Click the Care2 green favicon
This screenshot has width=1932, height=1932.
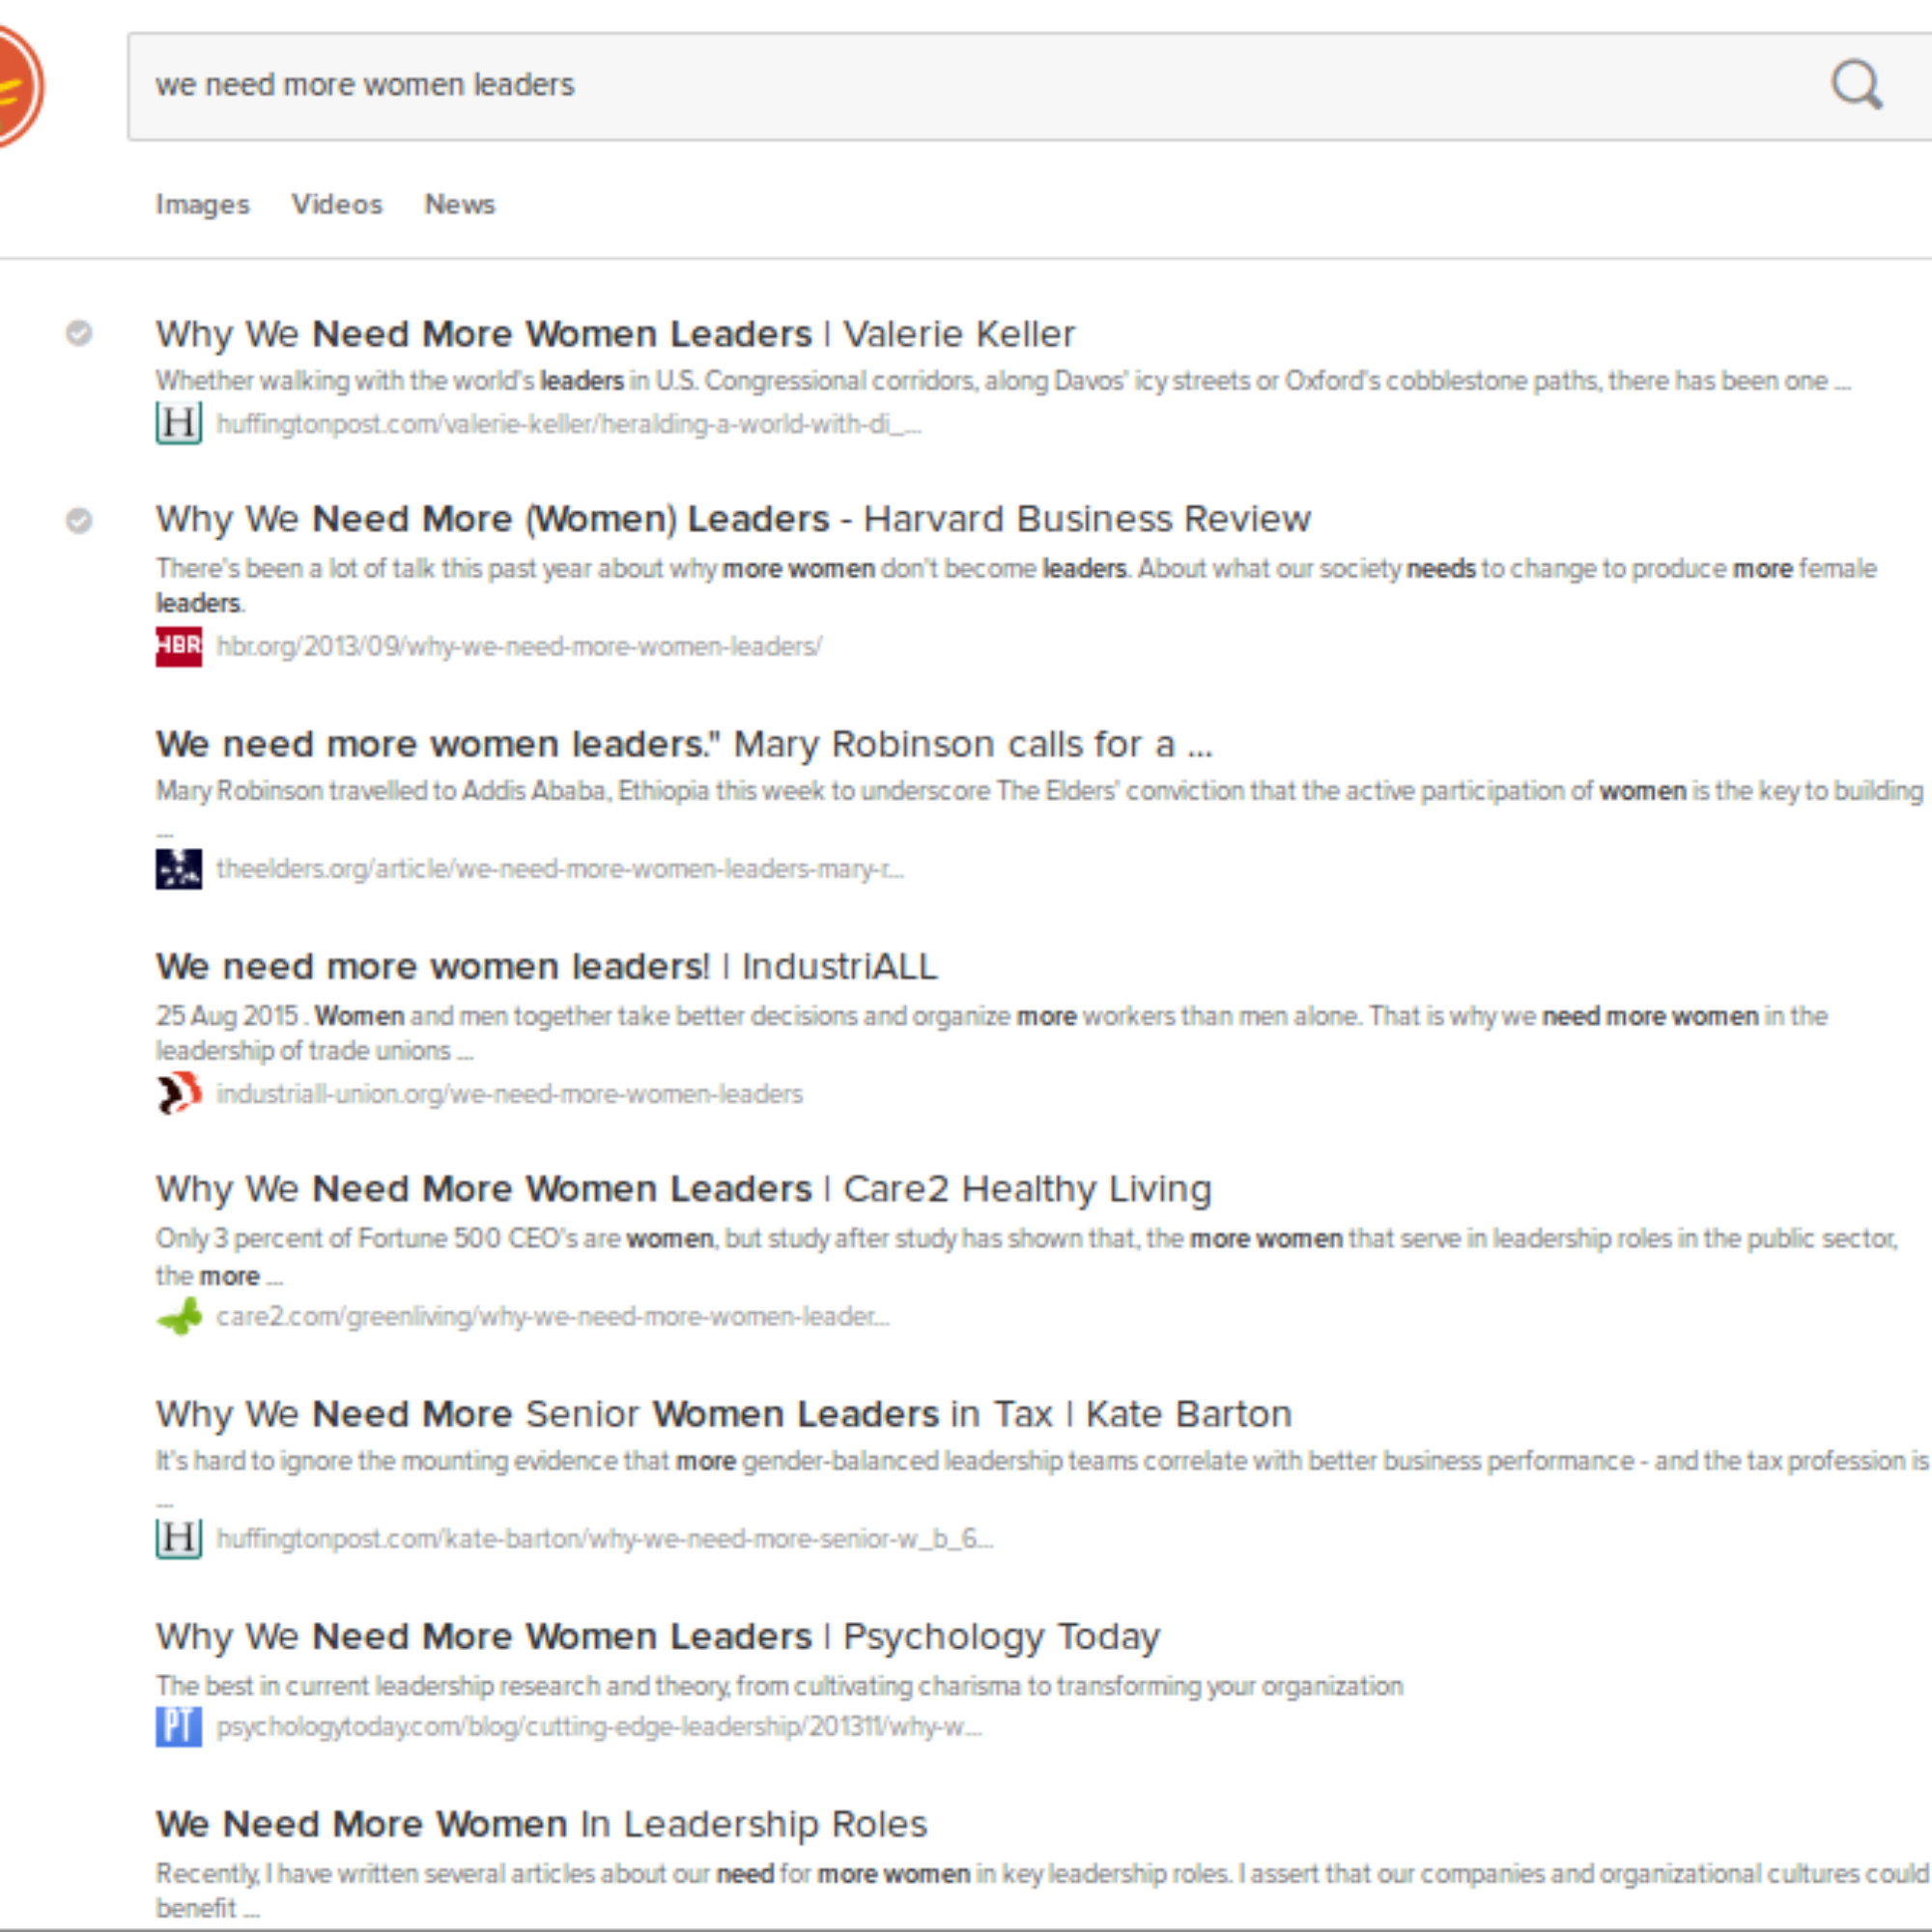[x=179, y=1316]
